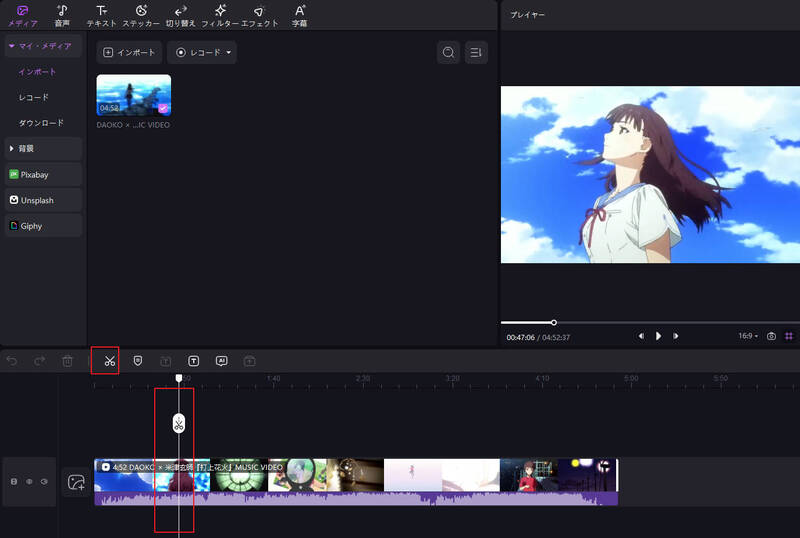Collapse the マイ・メディア section
Image resolution: width=800 pixels, height=538 pixels.
[x=43, y=46]
